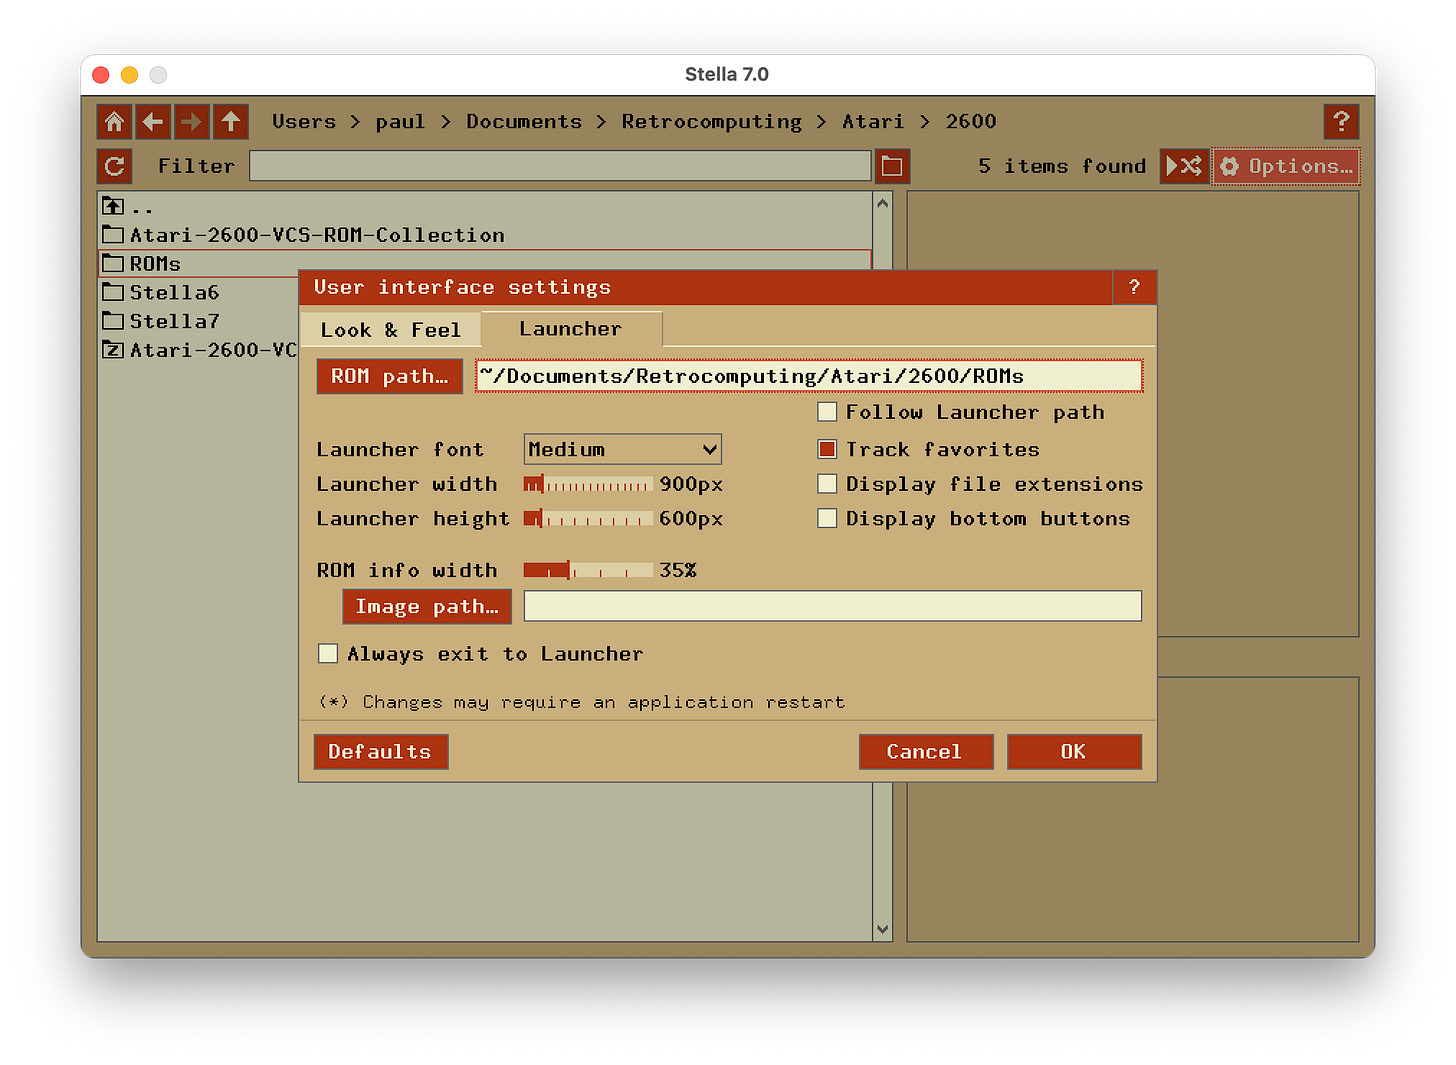The image size is (1456, 1065).
Task: Enable Follow Launcher path checkbox
Action: [827, 412]
